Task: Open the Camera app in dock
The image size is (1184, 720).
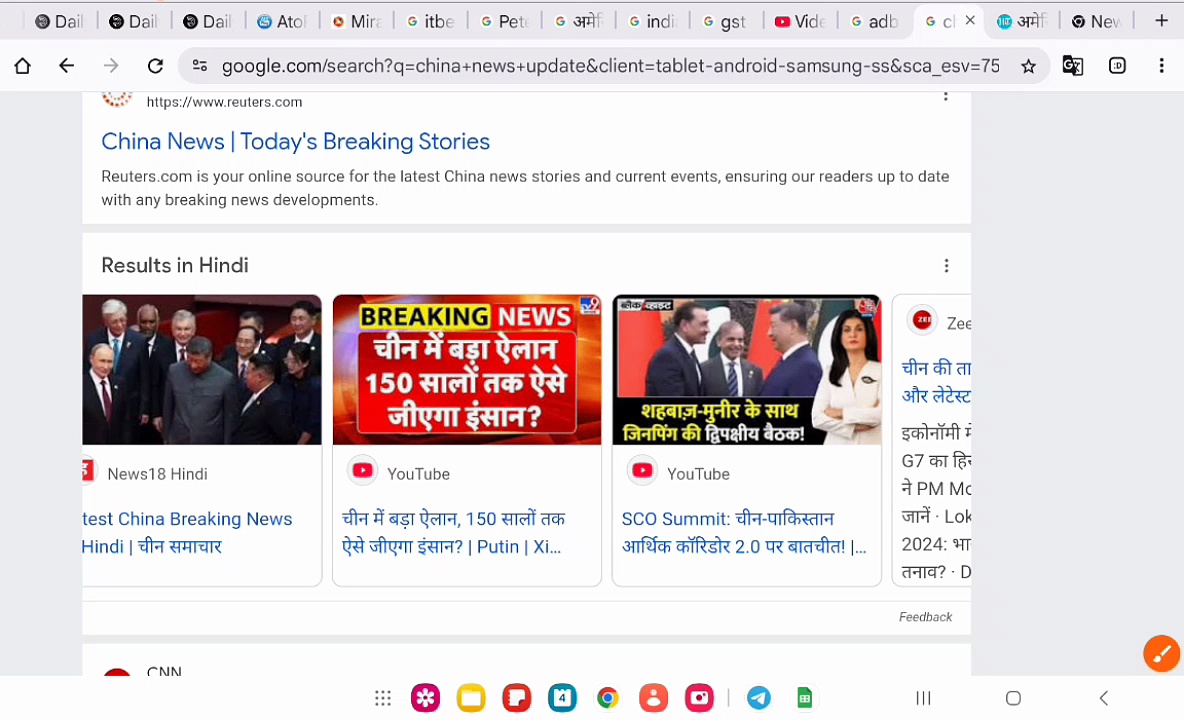Action: coord(699,698)
